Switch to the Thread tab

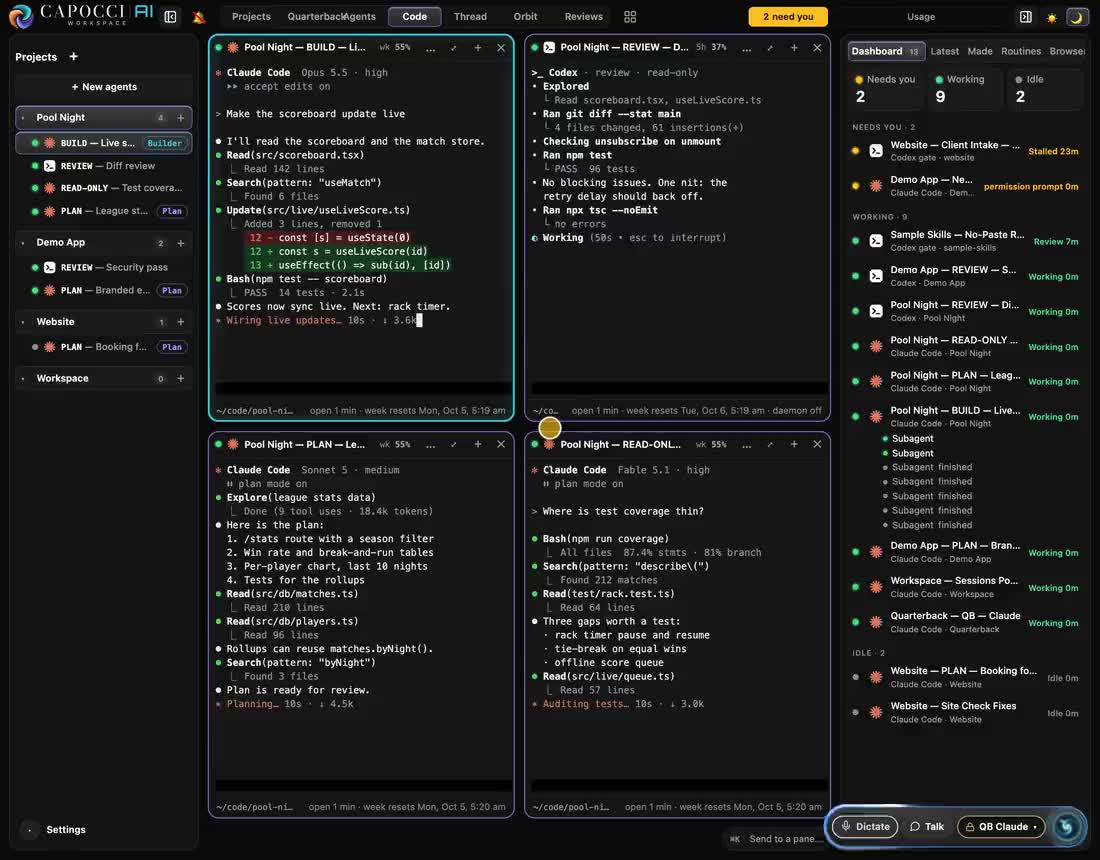tap(470, 17)
